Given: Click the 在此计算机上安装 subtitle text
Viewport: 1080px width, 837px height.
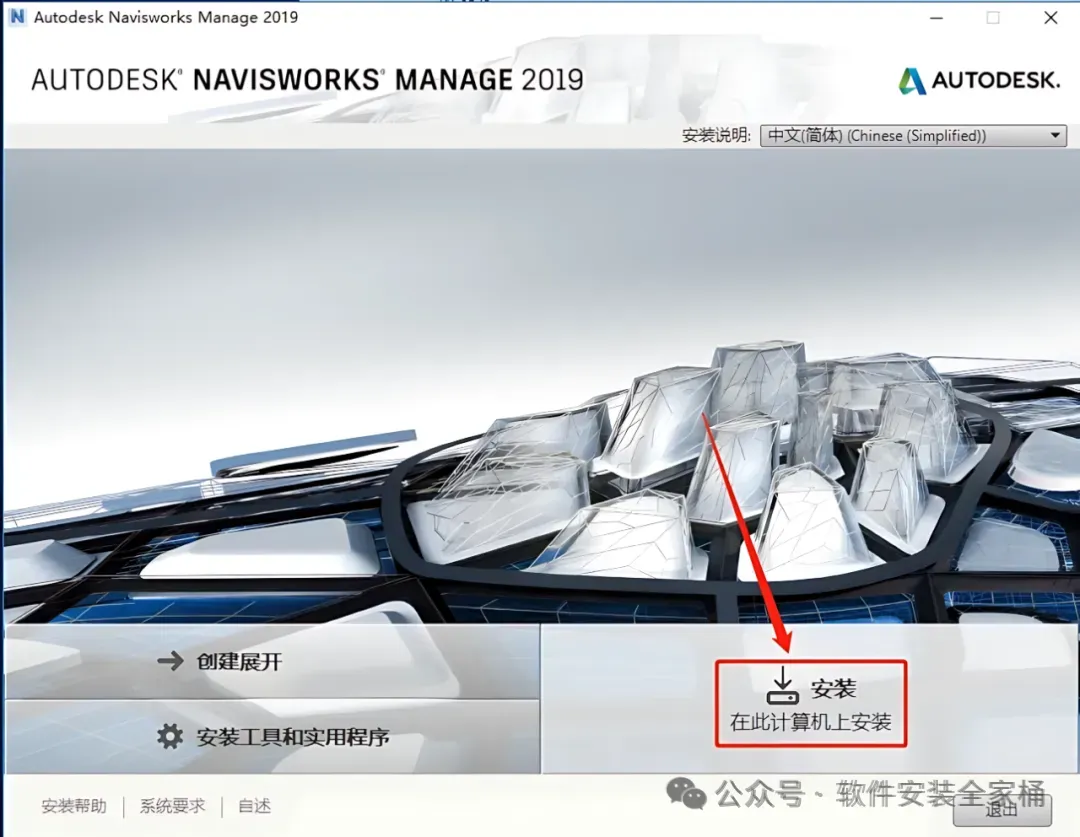Looking at the screenshot, I should 811,722.
